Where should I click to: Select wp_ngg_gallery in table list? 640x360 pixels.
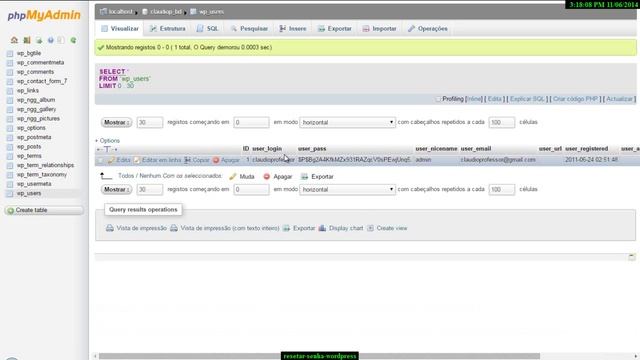click(x=36, y=109)
